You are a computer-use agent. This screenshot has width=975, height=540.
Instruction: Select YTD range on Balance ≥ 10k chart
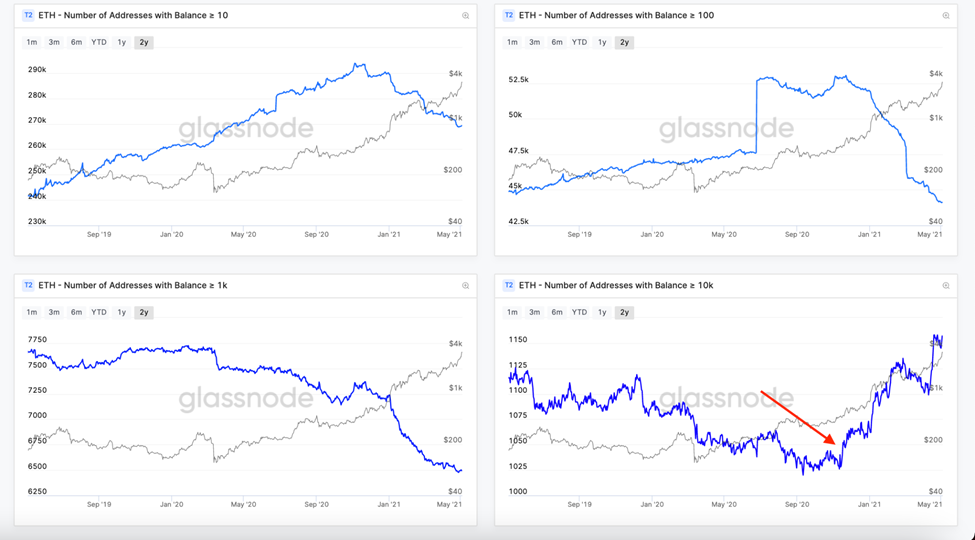(x=580, y=312)
